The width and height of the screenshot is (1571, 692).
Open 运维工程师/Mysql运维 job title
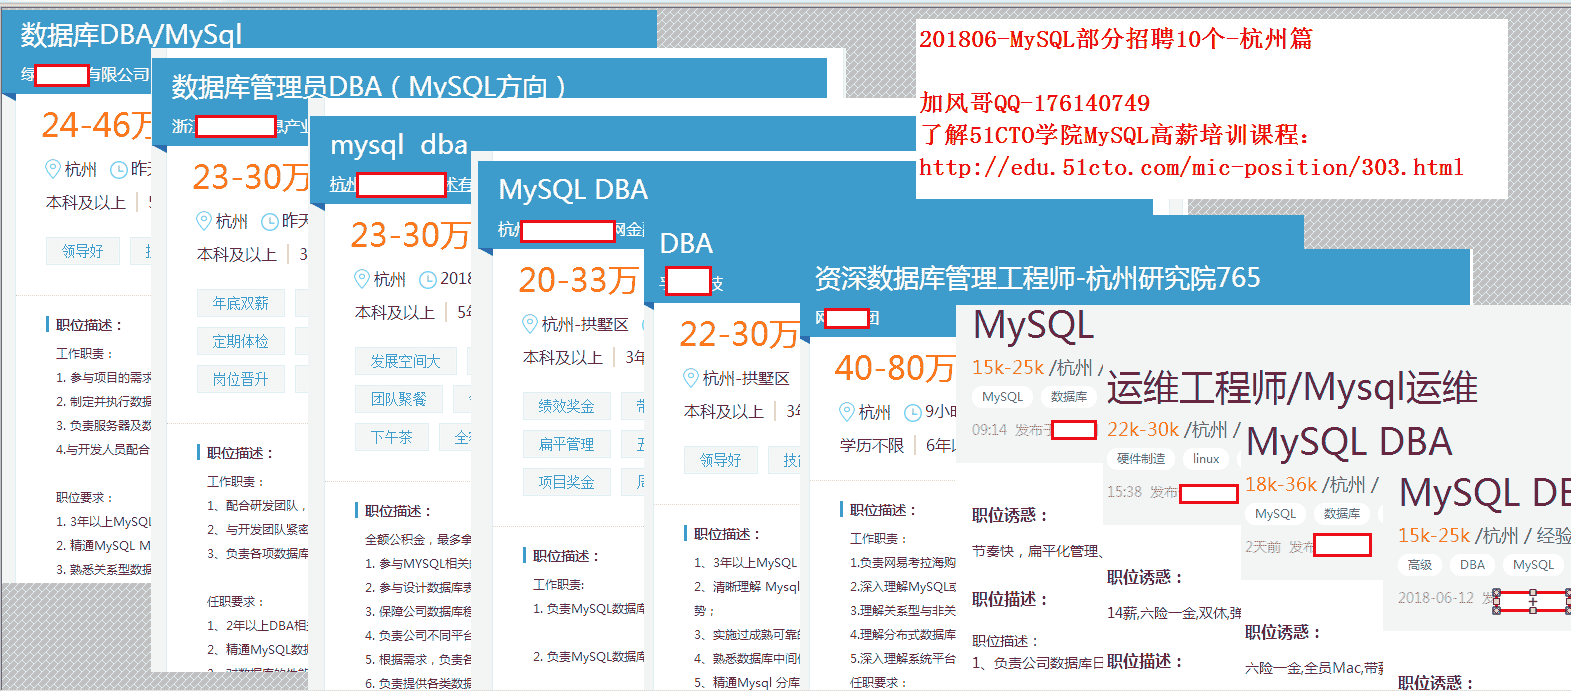1292,388
